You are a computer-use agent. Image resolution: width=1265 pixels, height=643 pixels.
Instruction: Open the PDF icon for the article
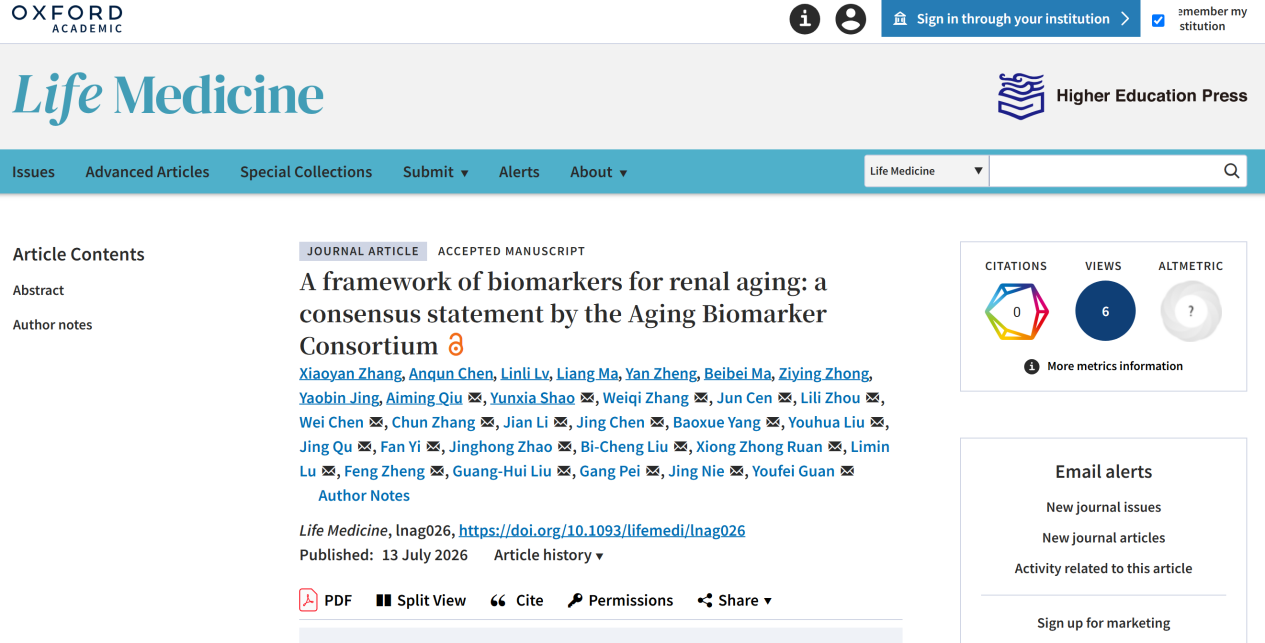click(308, 600)
